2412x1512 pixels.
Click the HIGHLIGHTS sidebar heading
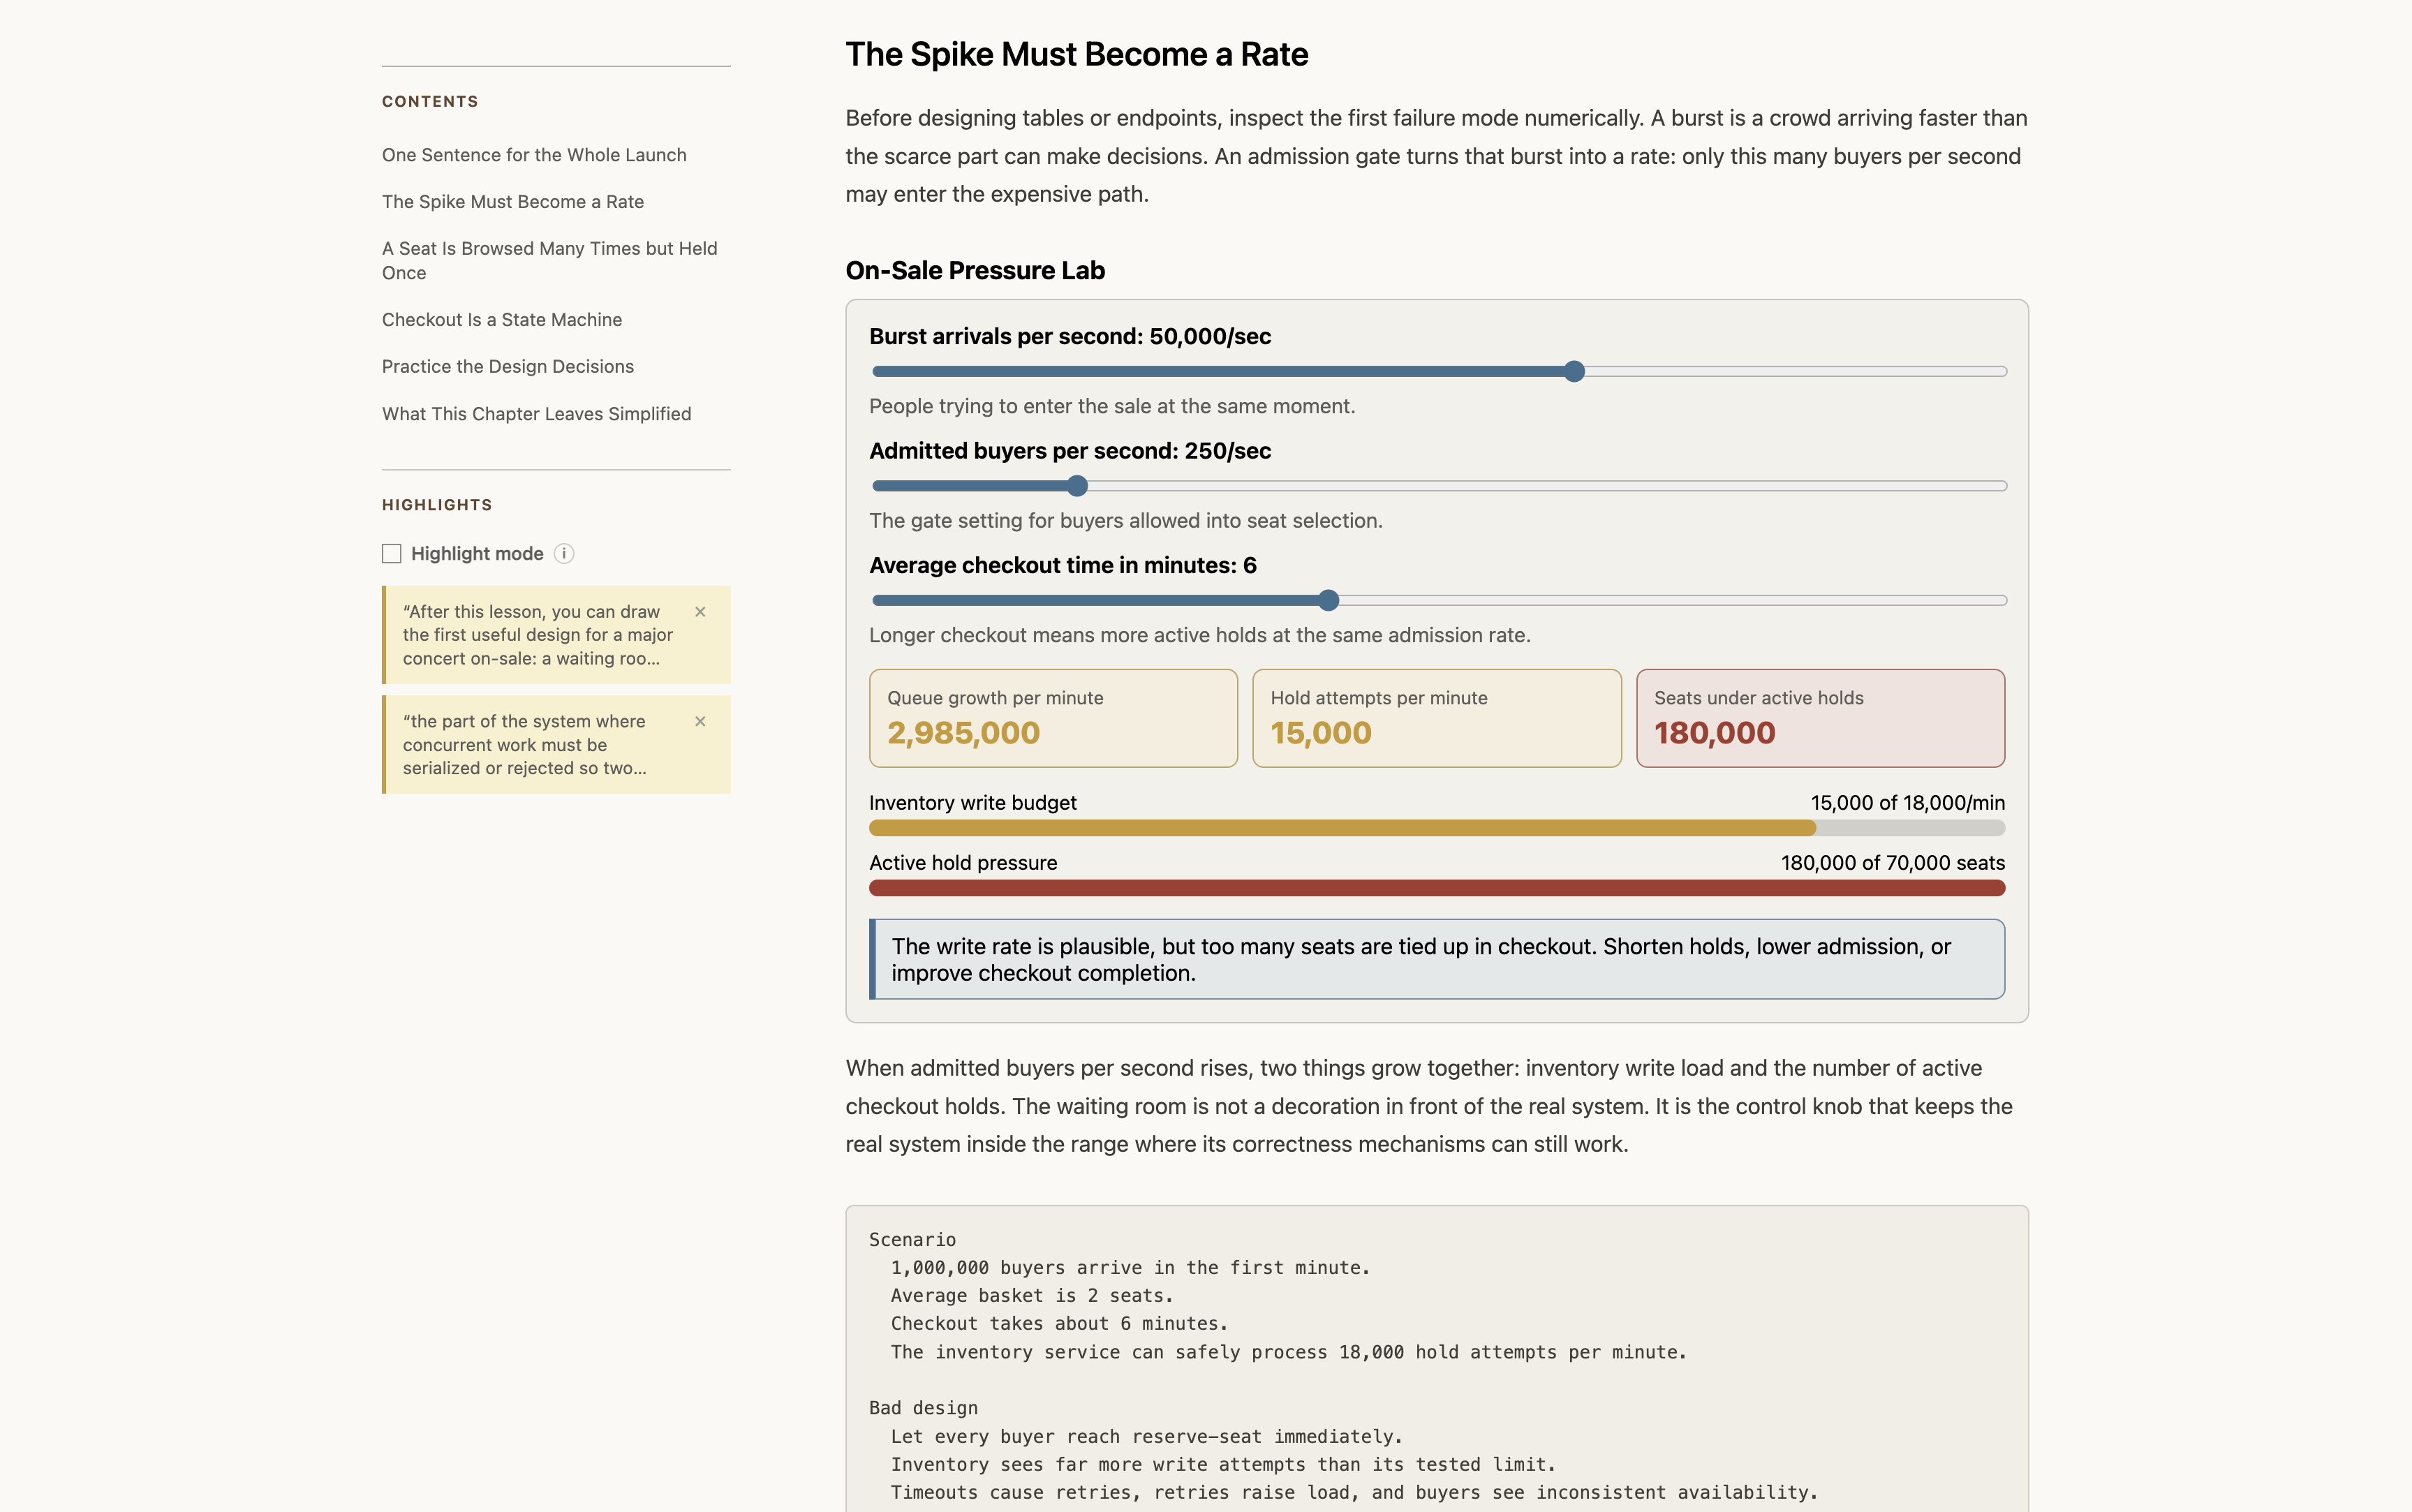click(x=437, y=505)
